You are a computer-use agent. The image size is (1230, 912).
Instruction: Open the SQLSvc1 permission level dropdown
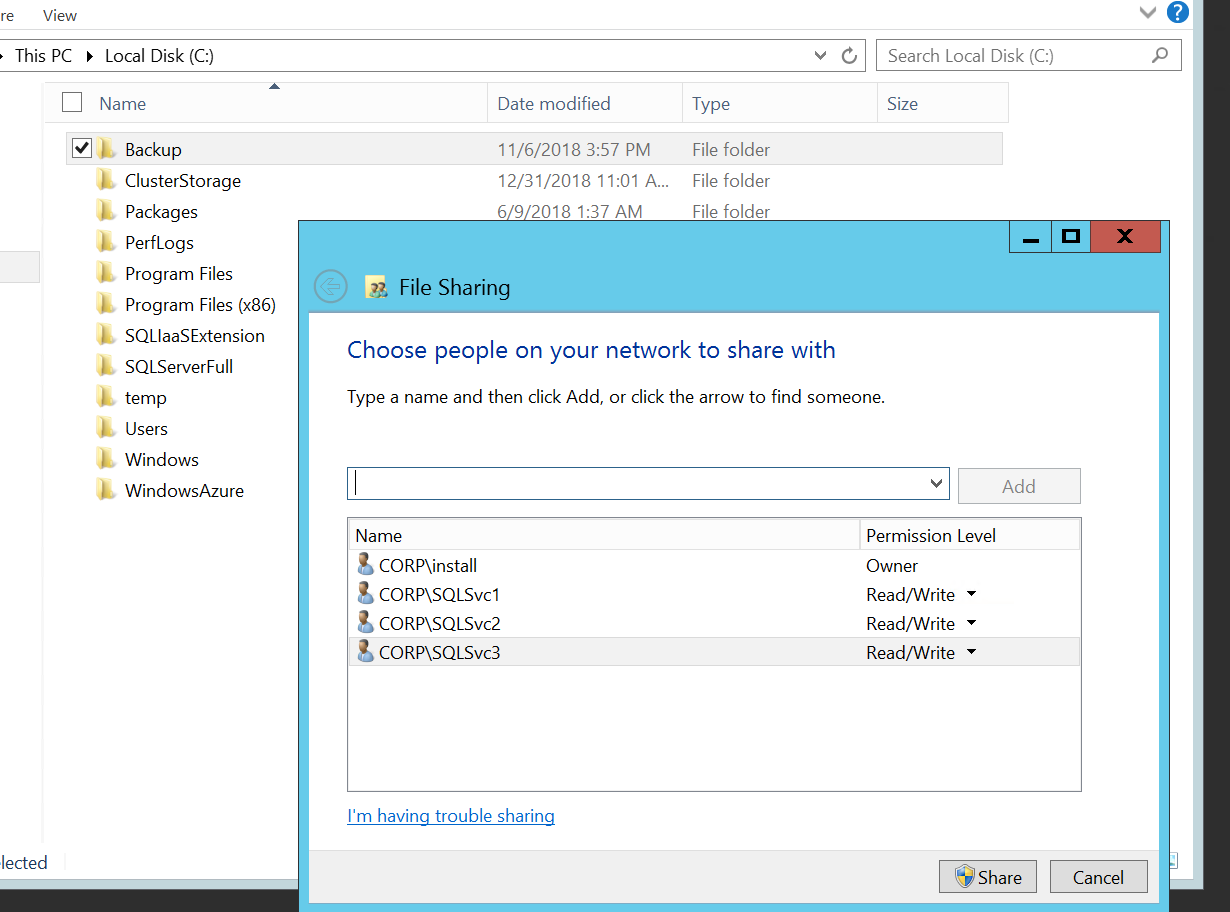(x=971, y=595)
